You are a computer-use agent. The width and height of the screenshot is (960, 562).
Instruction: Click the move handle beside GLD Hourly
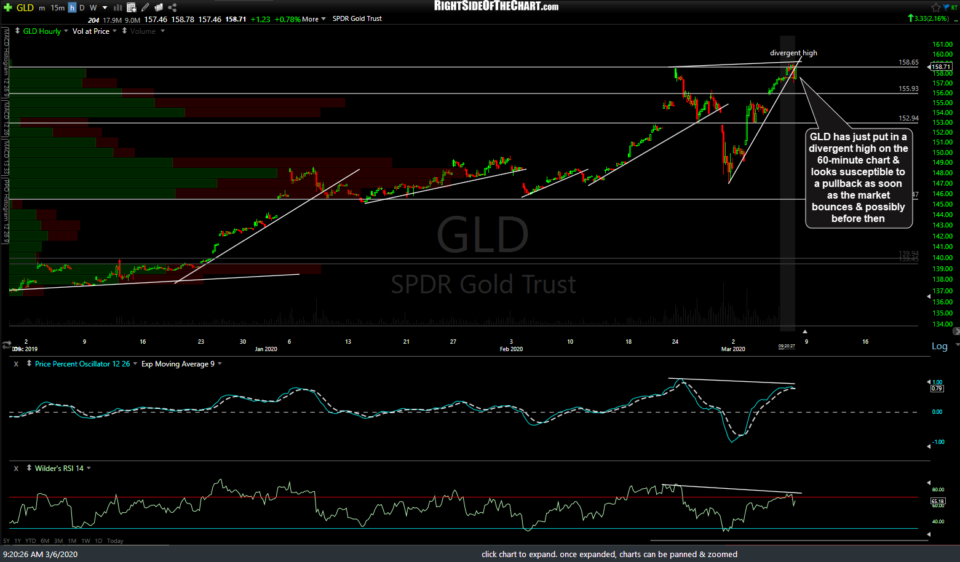17,31
